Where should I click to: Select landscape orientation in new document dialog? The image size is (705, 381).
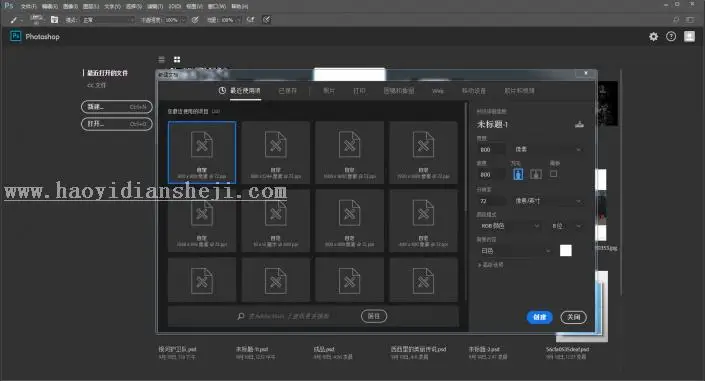535,174
